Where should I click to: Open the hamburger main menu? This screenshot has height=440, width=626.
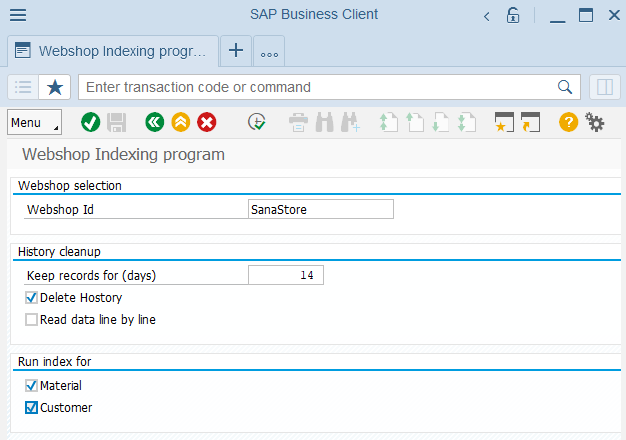click(18, 15)
